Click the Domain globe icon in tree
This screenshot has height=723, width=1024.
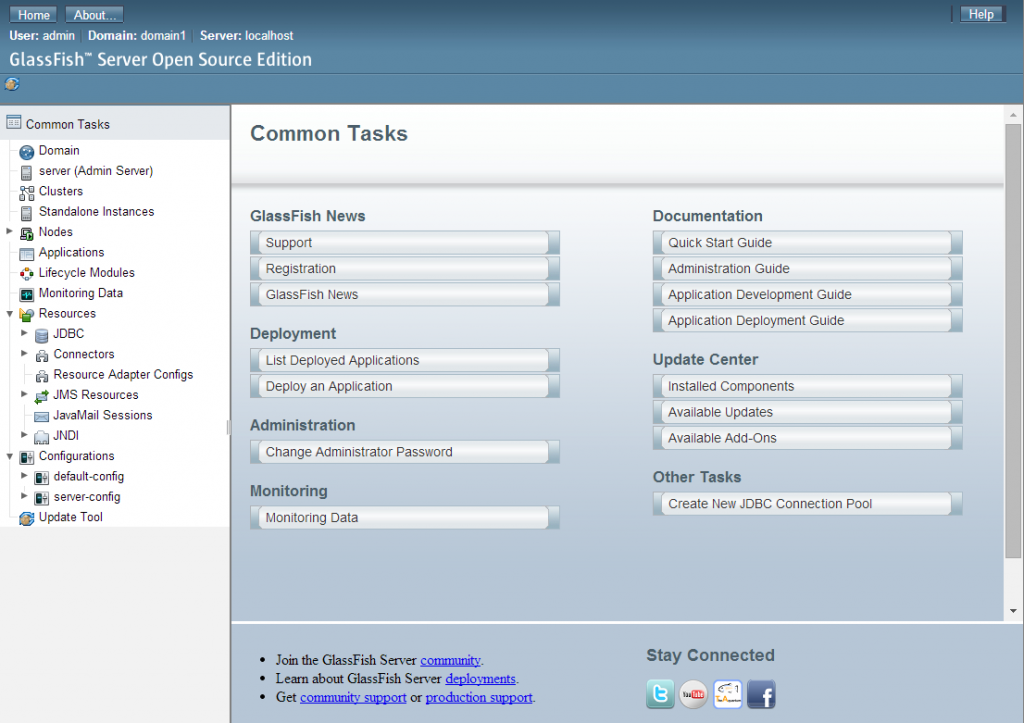[27, 151]
